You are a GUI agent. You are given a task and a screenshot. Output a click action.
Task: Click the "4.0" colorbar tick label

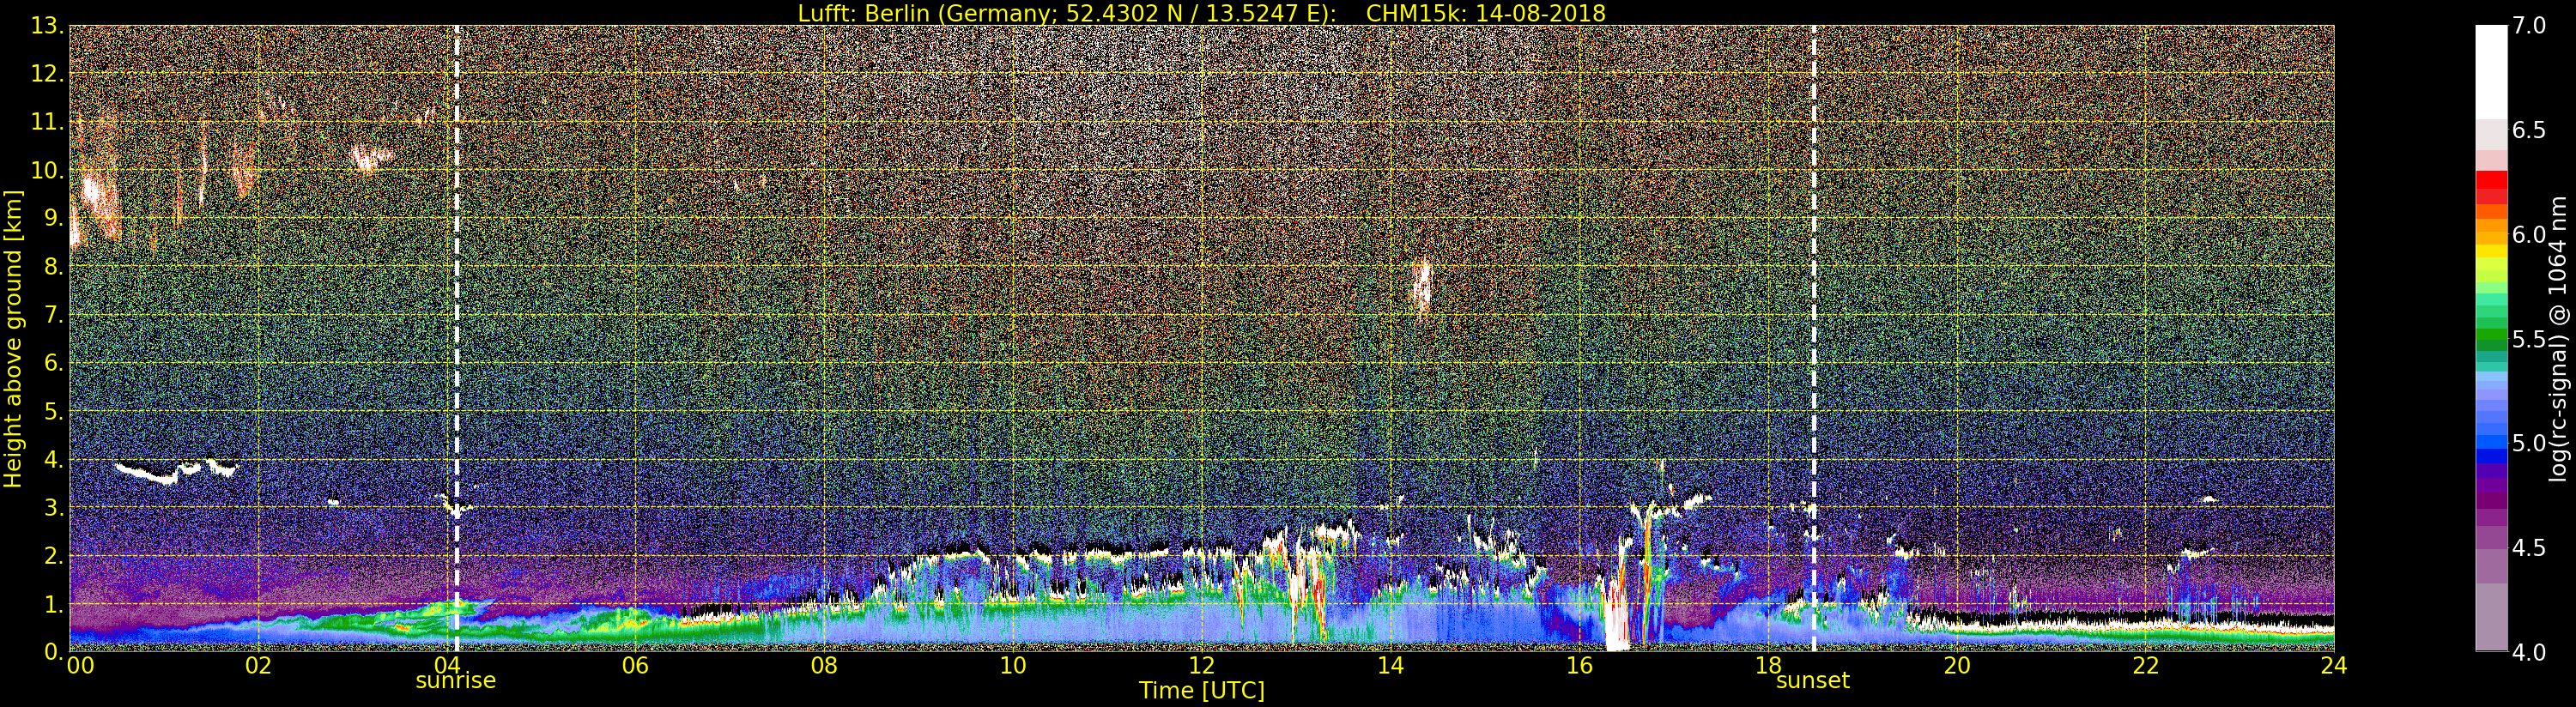2529,652
